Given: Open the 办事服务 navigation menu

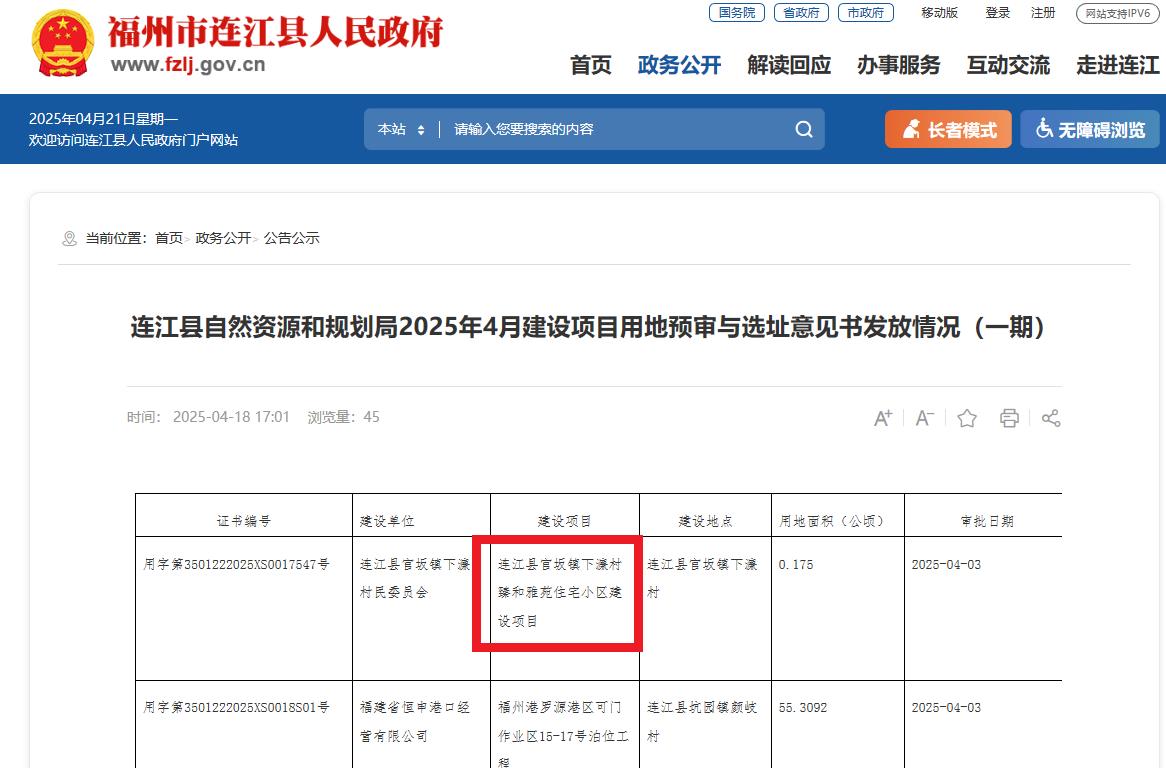Looking at the screenshot, I should 898,65.
